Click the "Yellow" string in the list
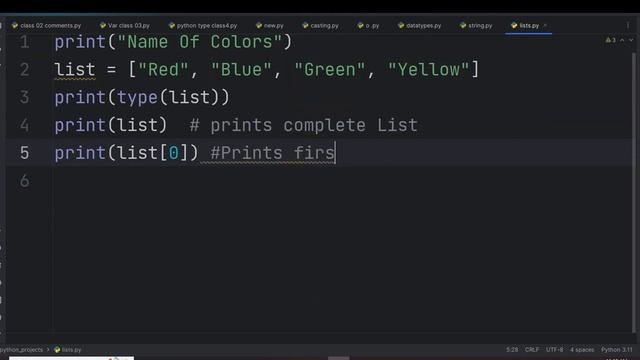Image resolution: width=640 pixels, height=360 pixels. (x=428, y=70)
